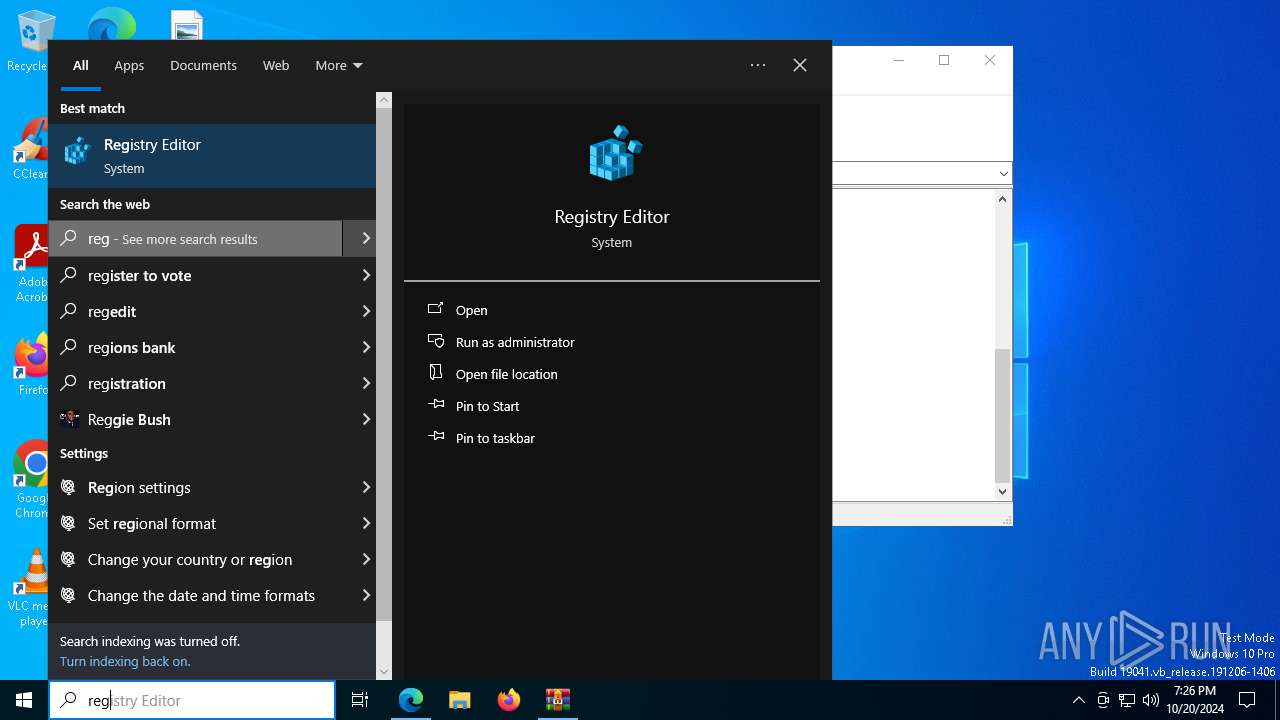The image size is (1280, 720).
Task: Click the Pin to Start pin icon
Action: point(436,405)
